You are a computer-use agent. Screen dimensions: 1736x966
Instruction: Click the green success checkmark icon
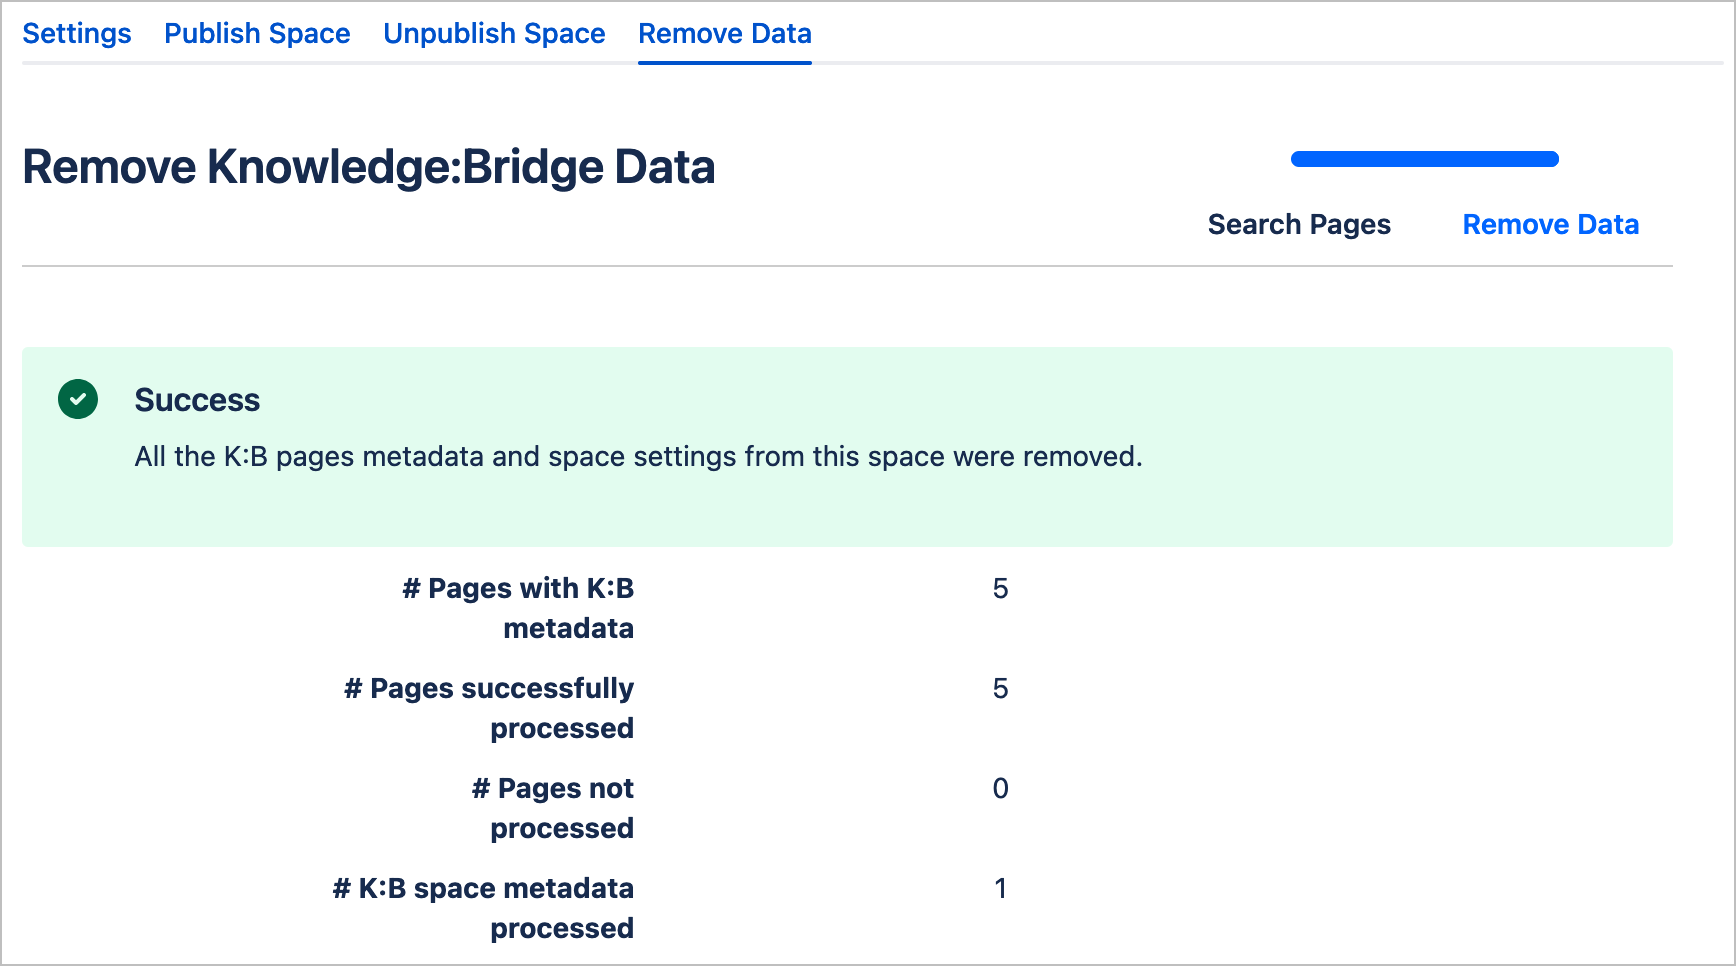tap(78, 399)
